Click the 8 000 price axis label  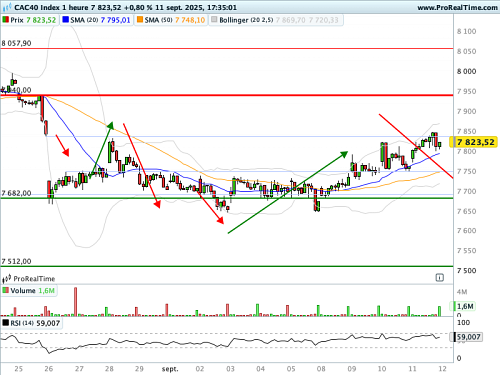point(466,71)
